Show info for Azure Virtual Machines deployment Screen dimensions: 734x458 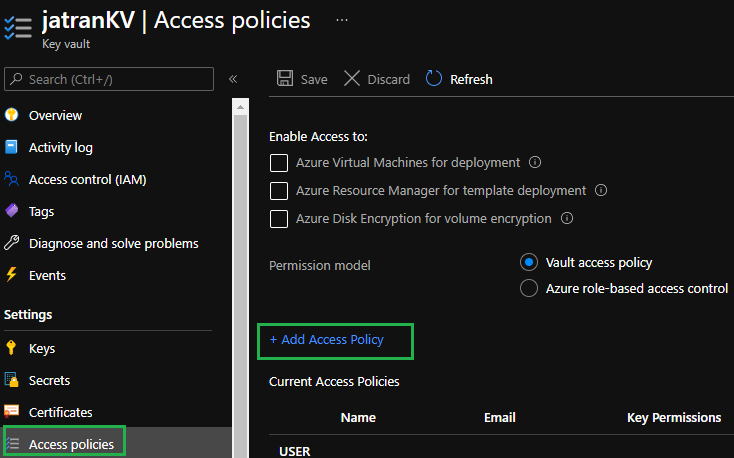pos(535,162)
